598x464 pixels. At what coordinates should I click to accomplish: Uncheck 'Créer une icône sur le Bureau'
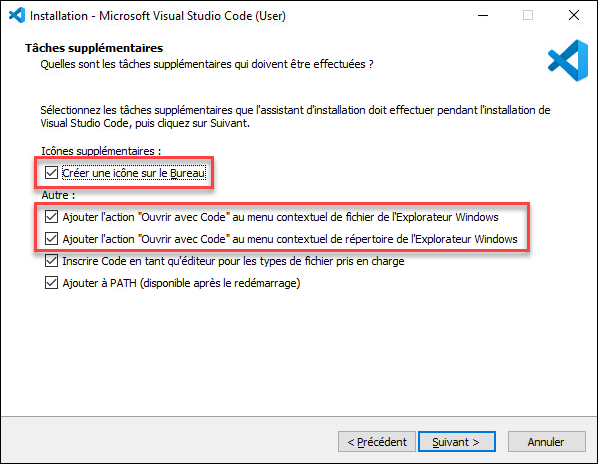point(51,173)
